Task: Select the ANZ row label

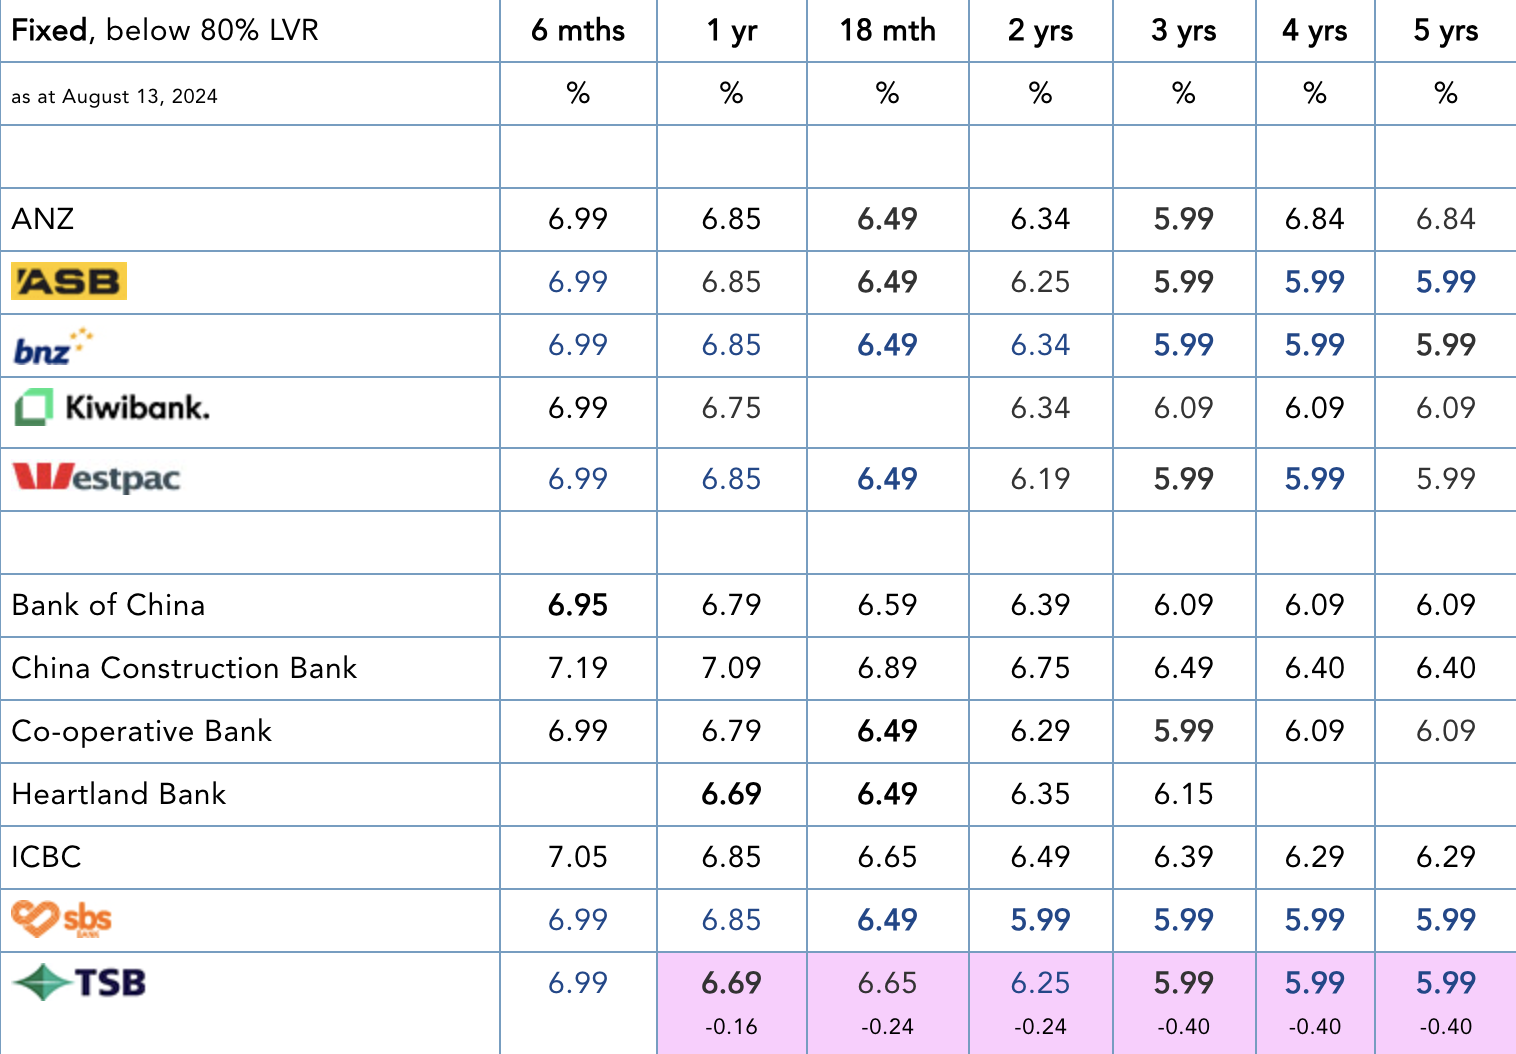Action: click(x=43, y=219)
